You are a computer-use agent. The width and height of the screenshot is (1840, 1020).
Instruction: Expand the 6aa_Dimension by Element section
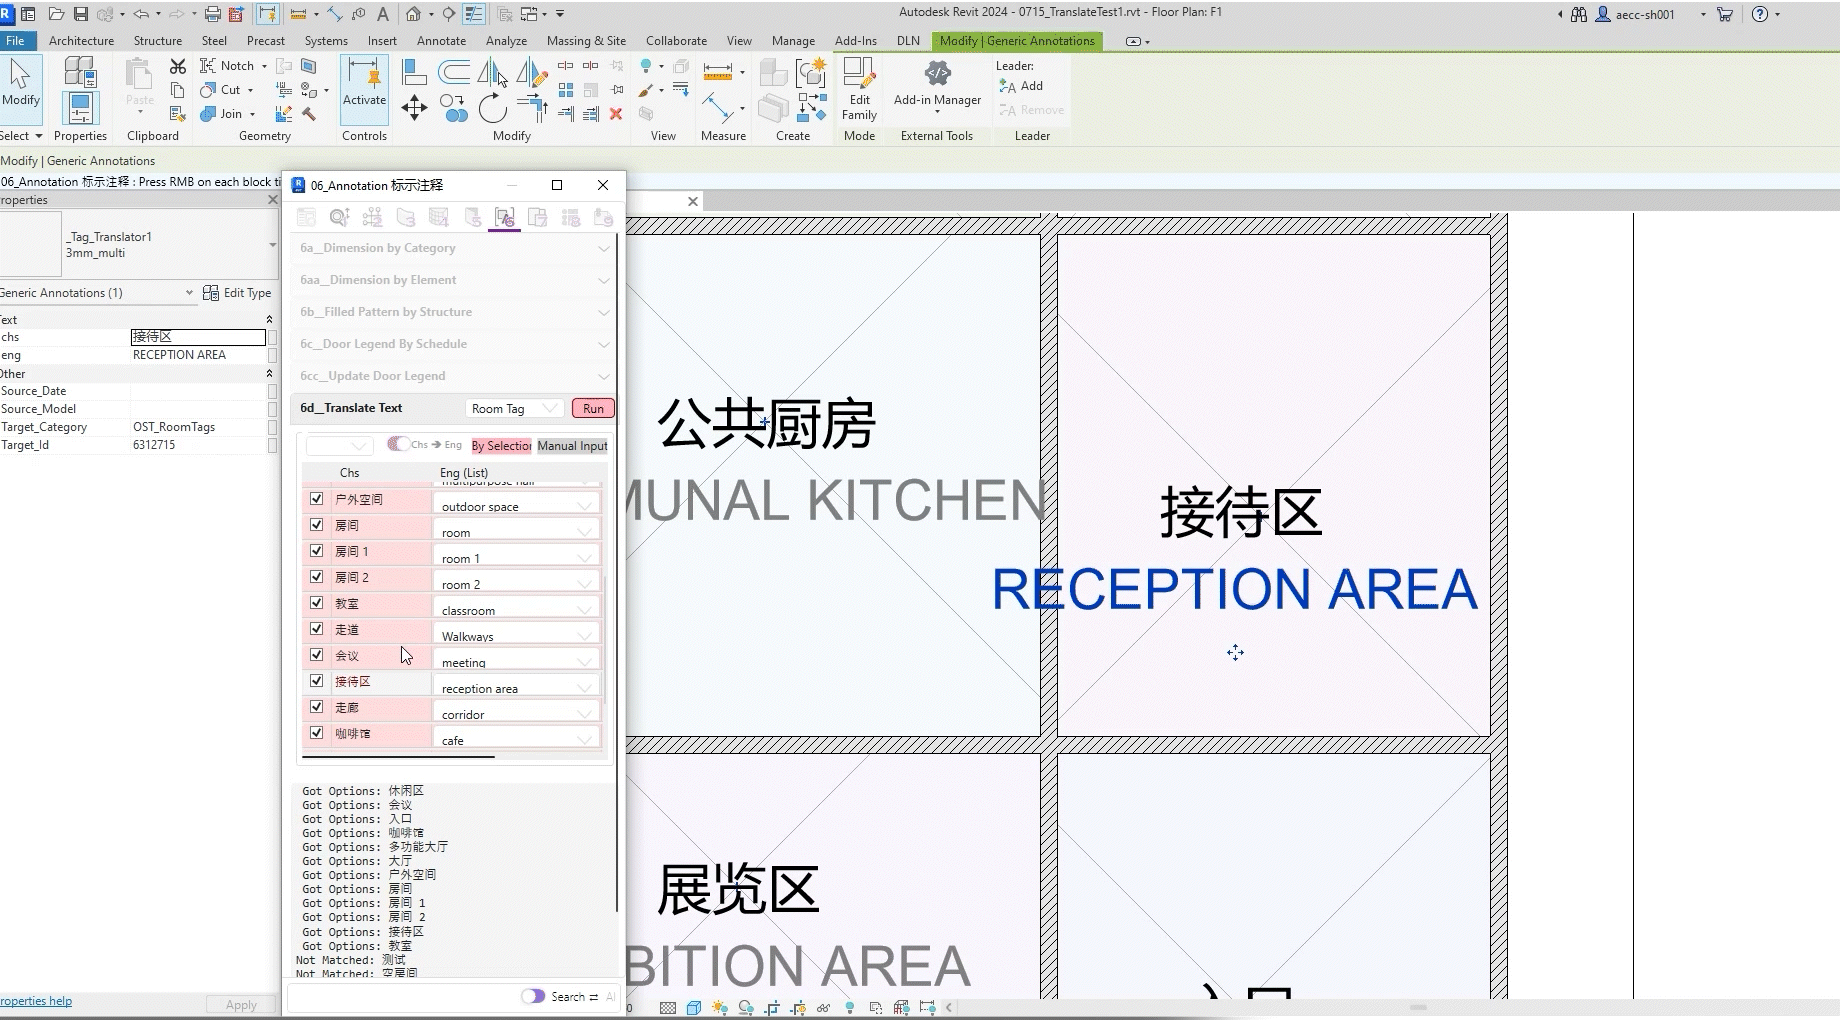[452, 280]
